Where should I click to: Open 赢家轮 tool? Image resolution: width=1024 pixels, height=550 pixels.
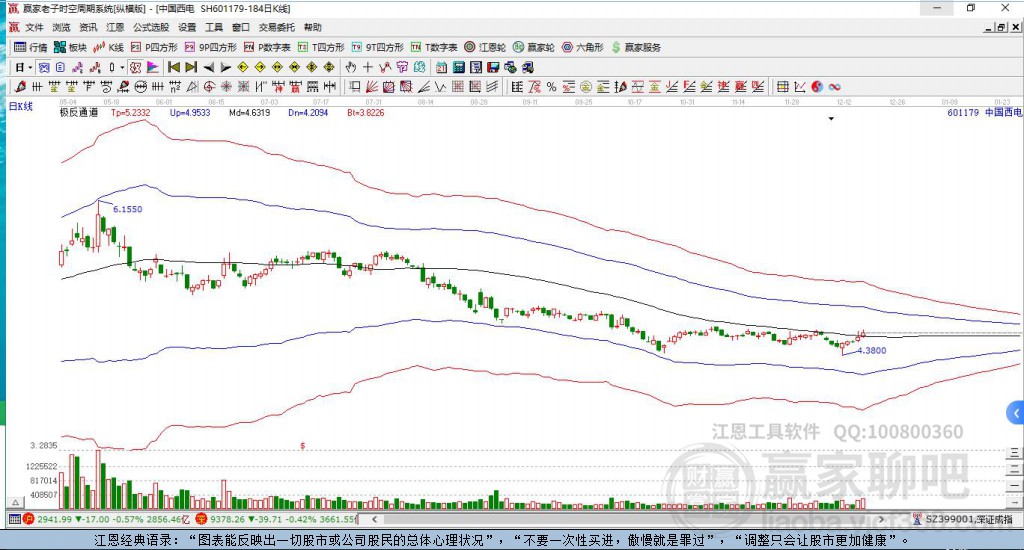(x=534, y=47)
